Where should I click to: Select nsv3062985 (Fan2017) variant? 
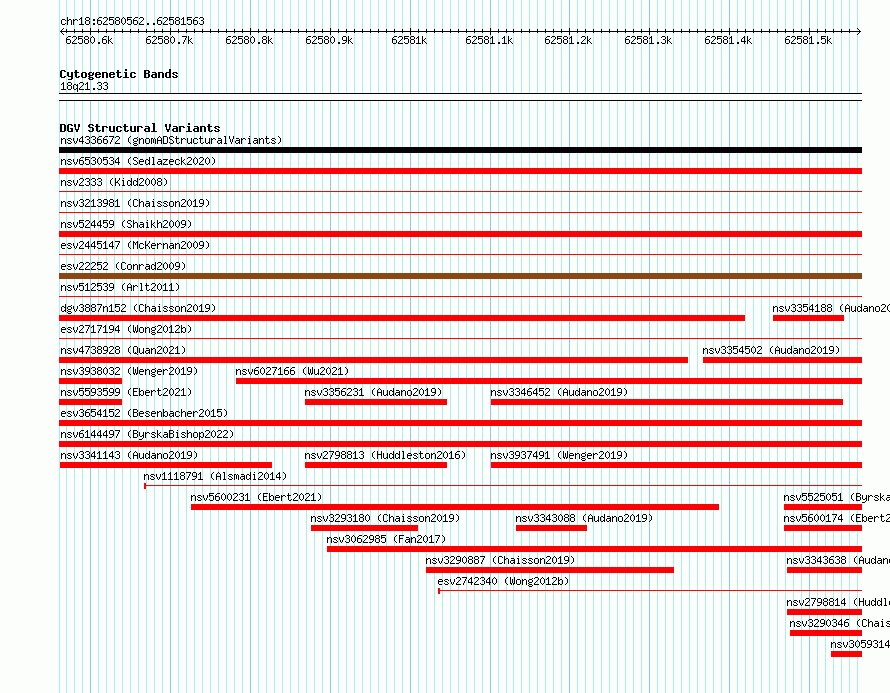[387, 539]
